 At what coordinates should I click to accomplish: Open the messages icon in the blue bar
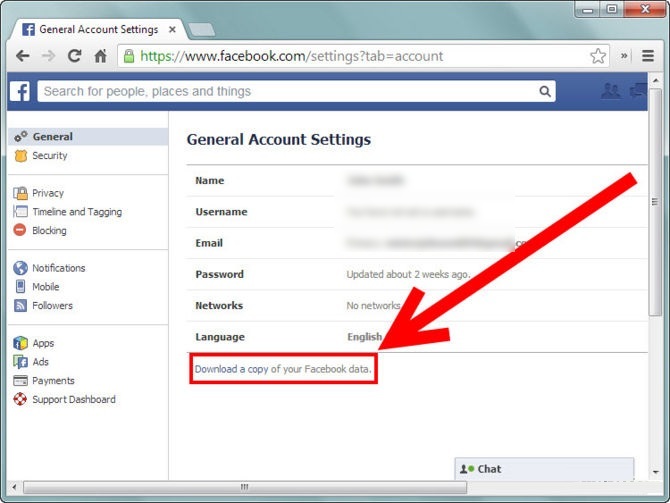[x=638, y=91]
